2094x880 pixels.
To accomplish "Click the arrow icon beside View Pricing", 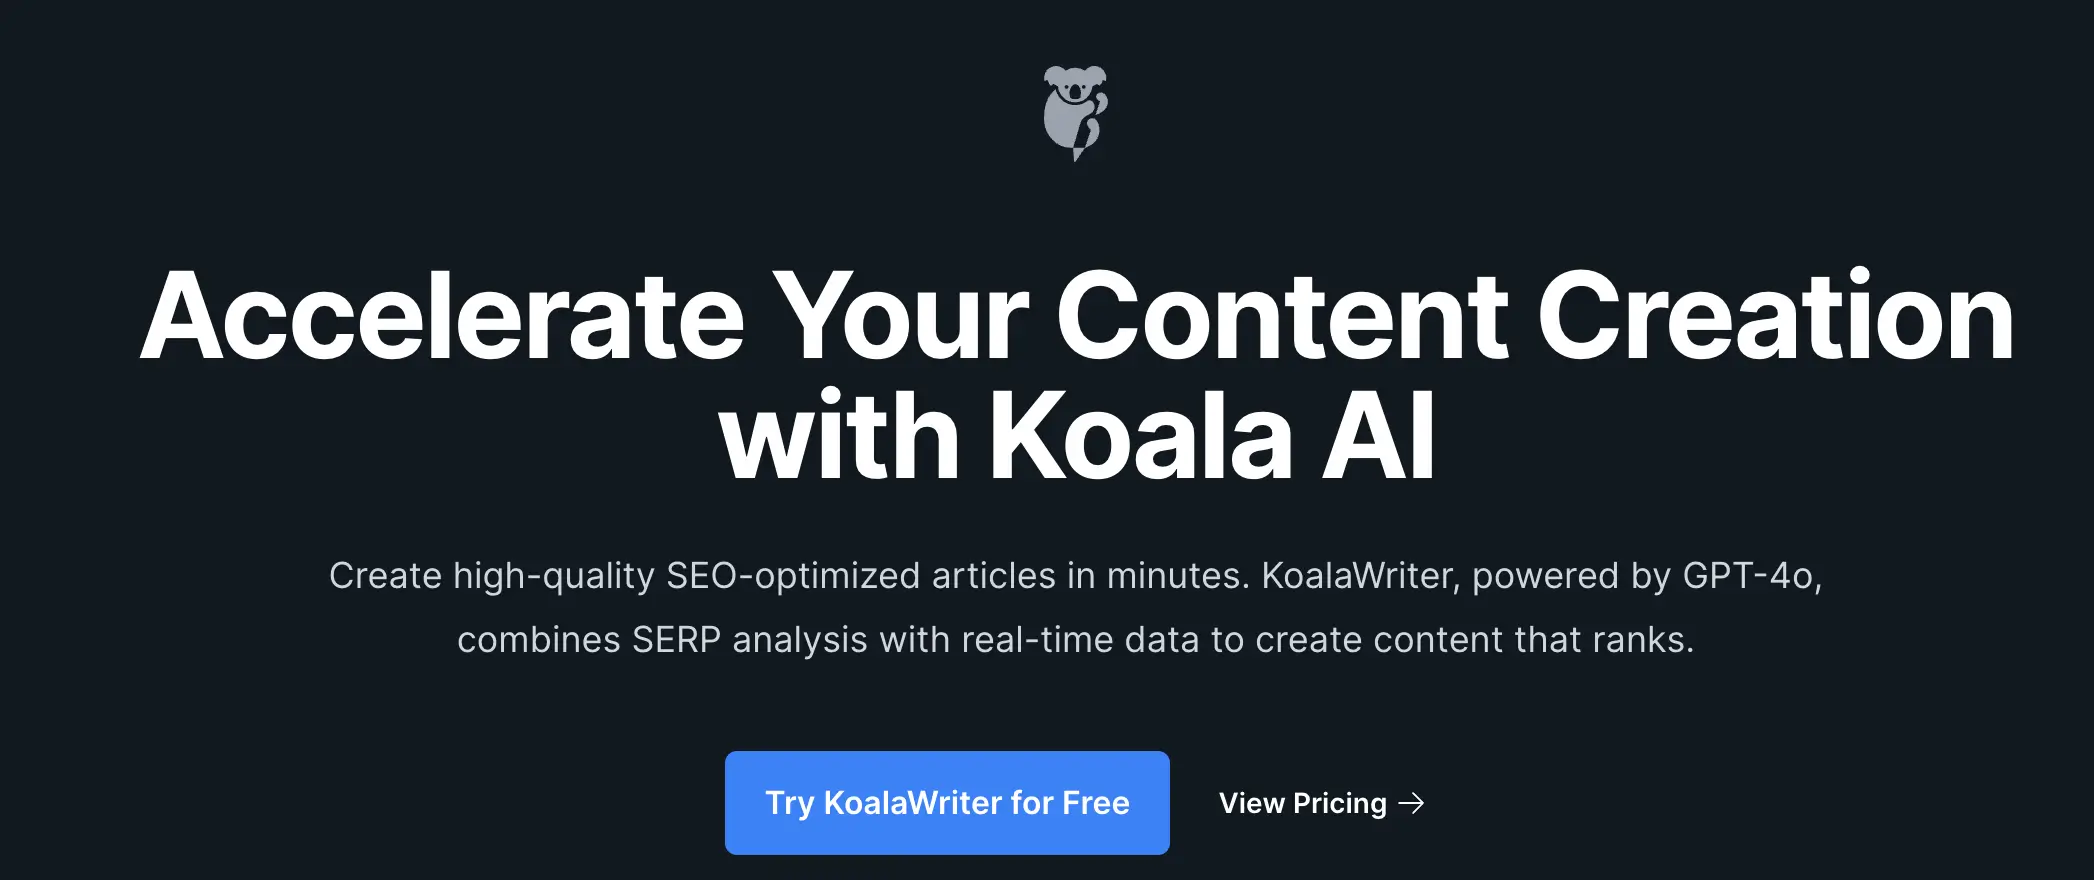I will (x=1411, y=803).
